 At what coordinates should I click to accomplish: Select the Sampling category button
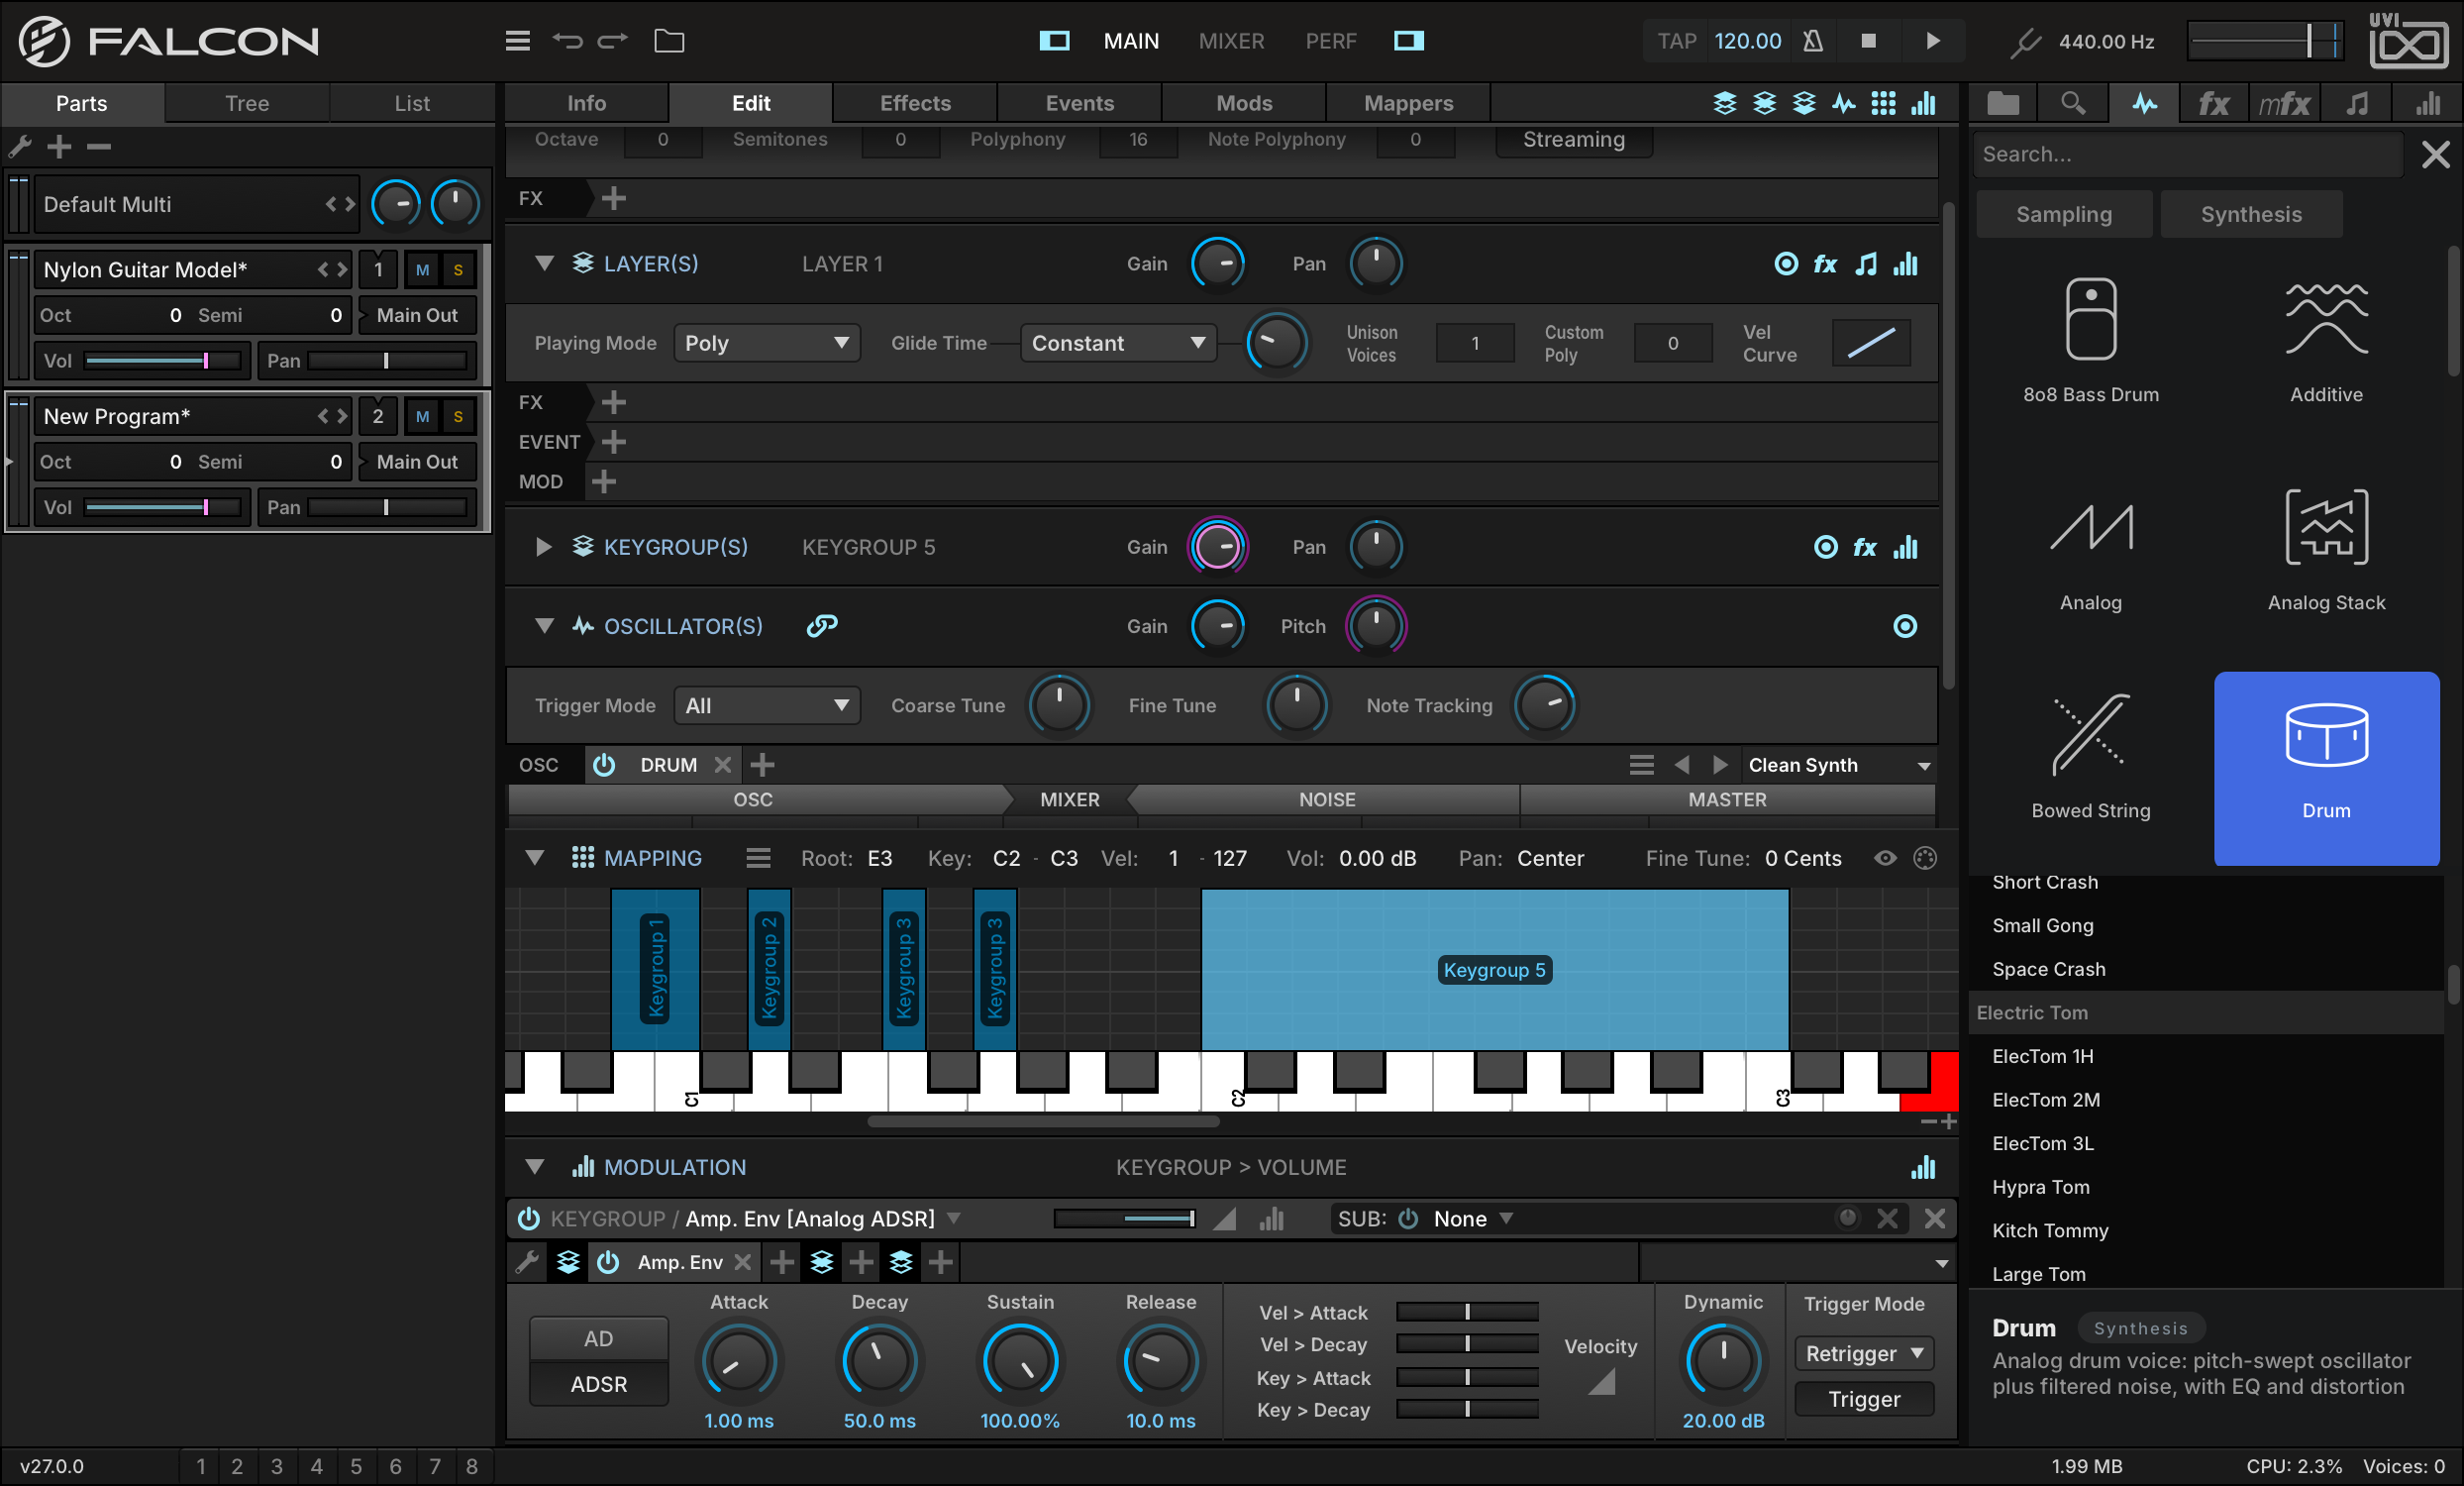point(2064,214)
